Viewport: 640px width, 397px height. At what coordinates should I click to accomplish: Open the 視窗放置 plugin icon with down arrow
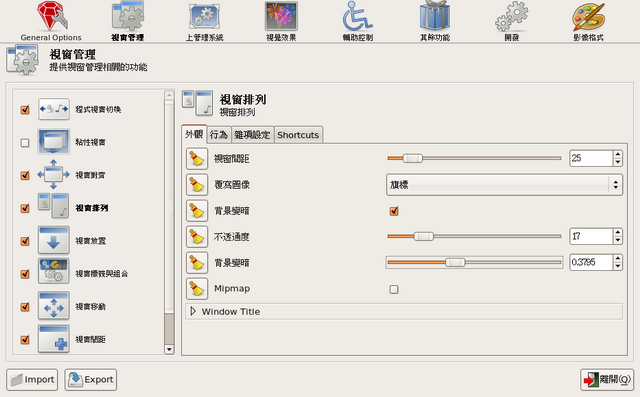tap(53, 240)
